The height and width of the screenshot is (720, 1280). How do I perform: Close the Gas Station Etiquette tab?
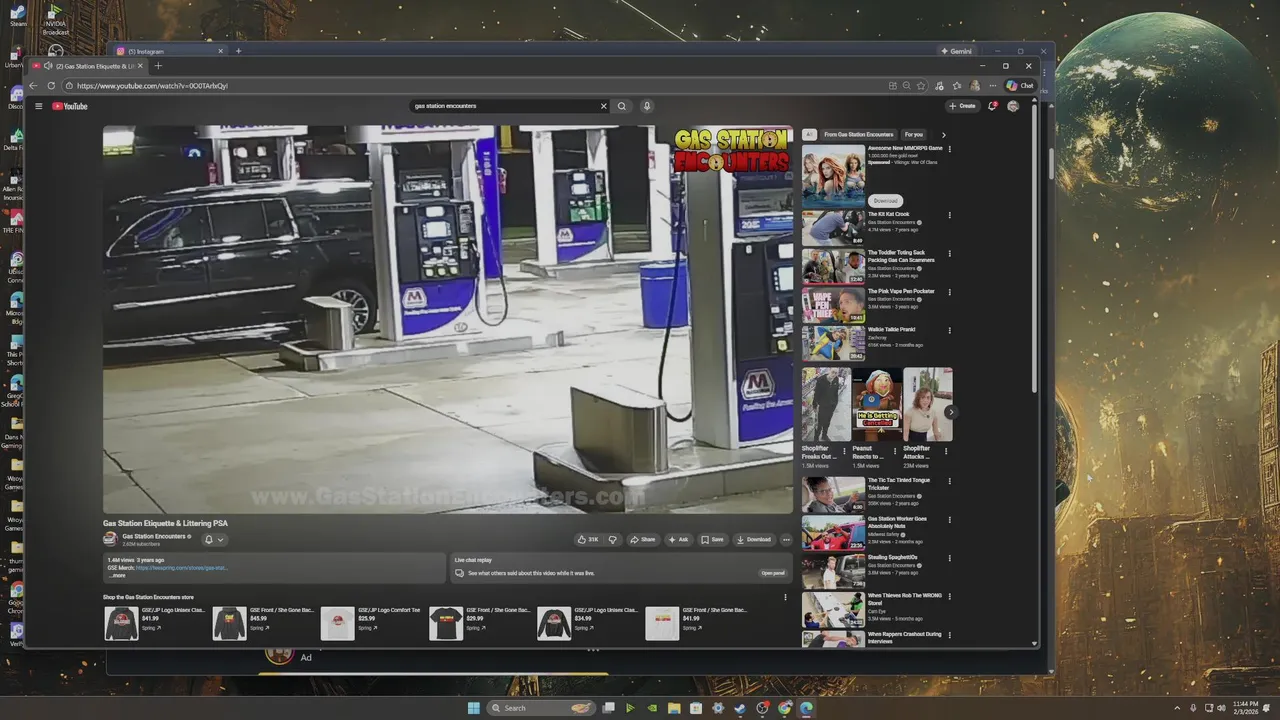click(x=140, y=66)
